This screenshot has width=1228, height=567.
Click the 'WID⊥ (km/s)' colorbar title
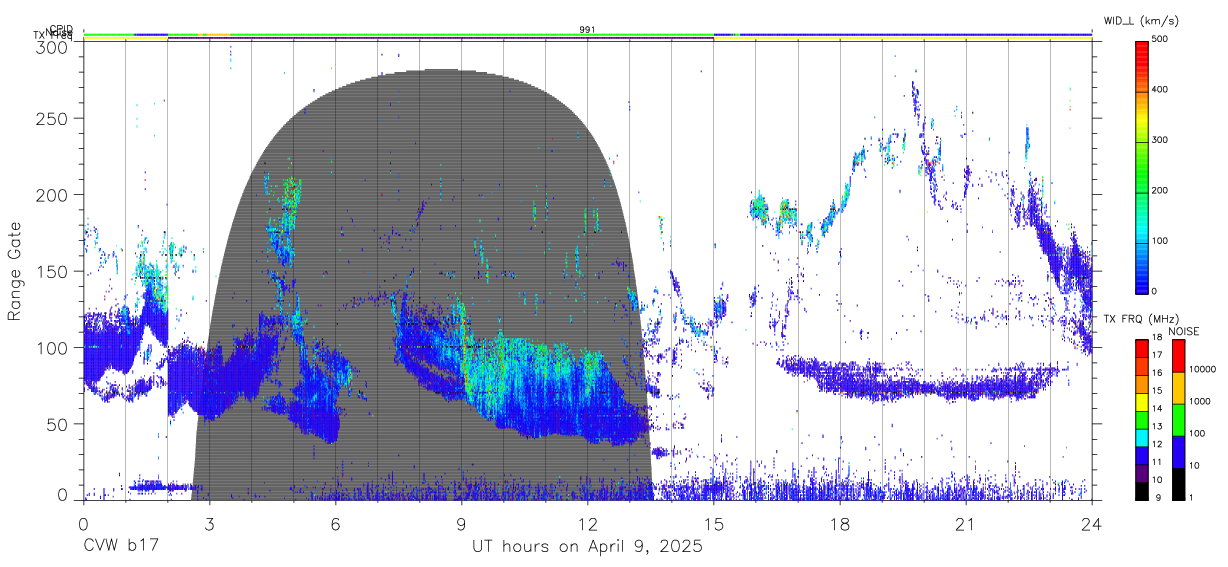(1143, 20)
